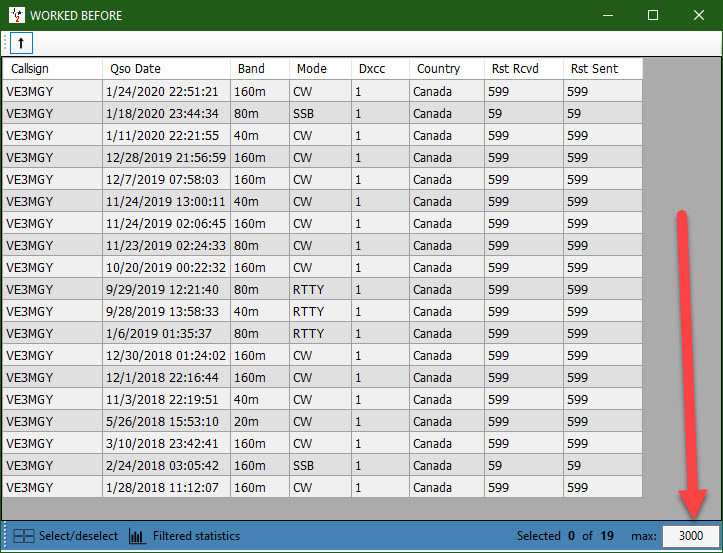Sort by the Country column header
Screen dimensions: 723x553
click(446, 69)
